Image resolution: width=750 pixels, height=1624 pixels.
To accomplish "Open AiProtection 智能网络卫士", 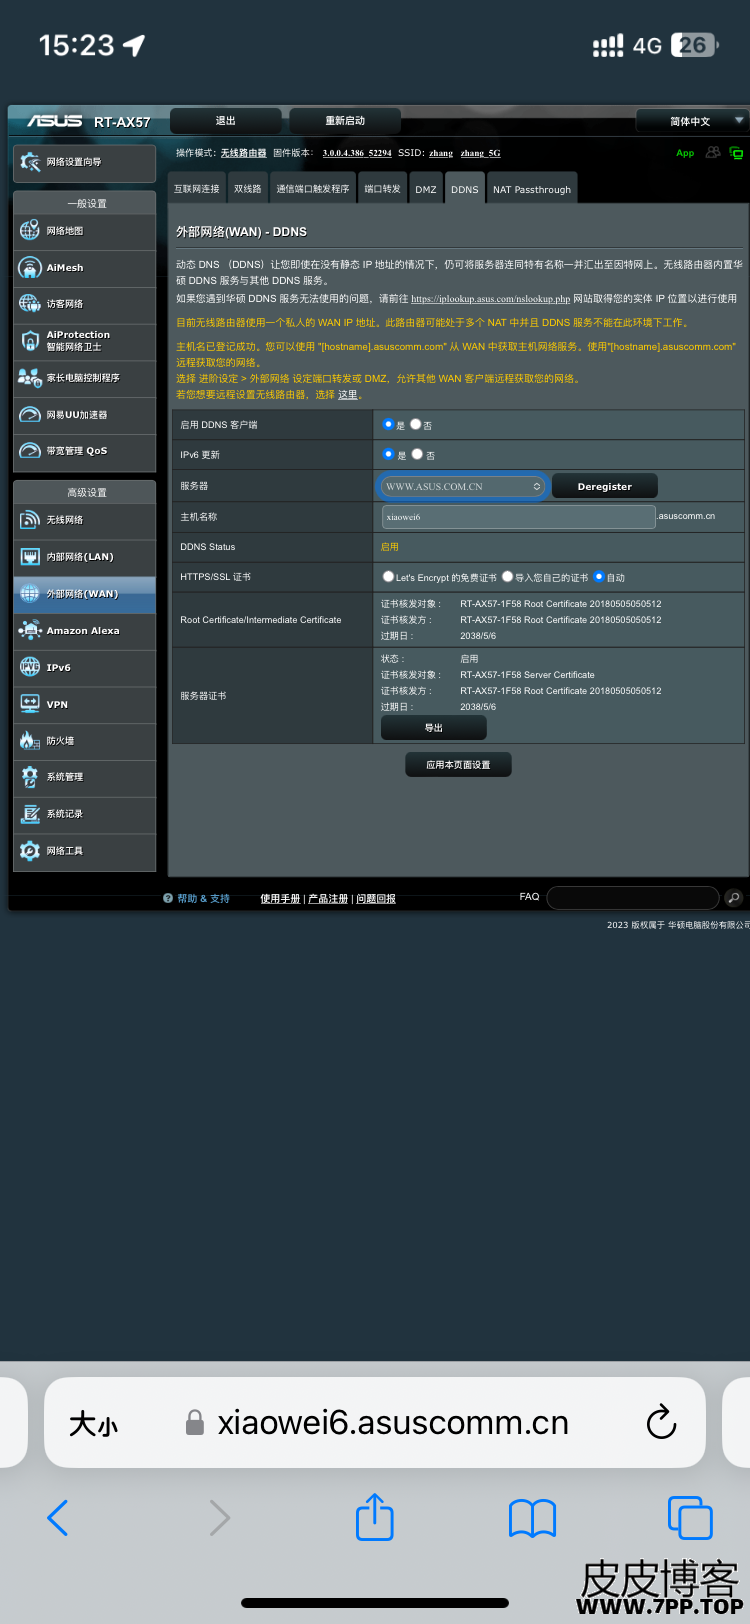I will 85,341.
